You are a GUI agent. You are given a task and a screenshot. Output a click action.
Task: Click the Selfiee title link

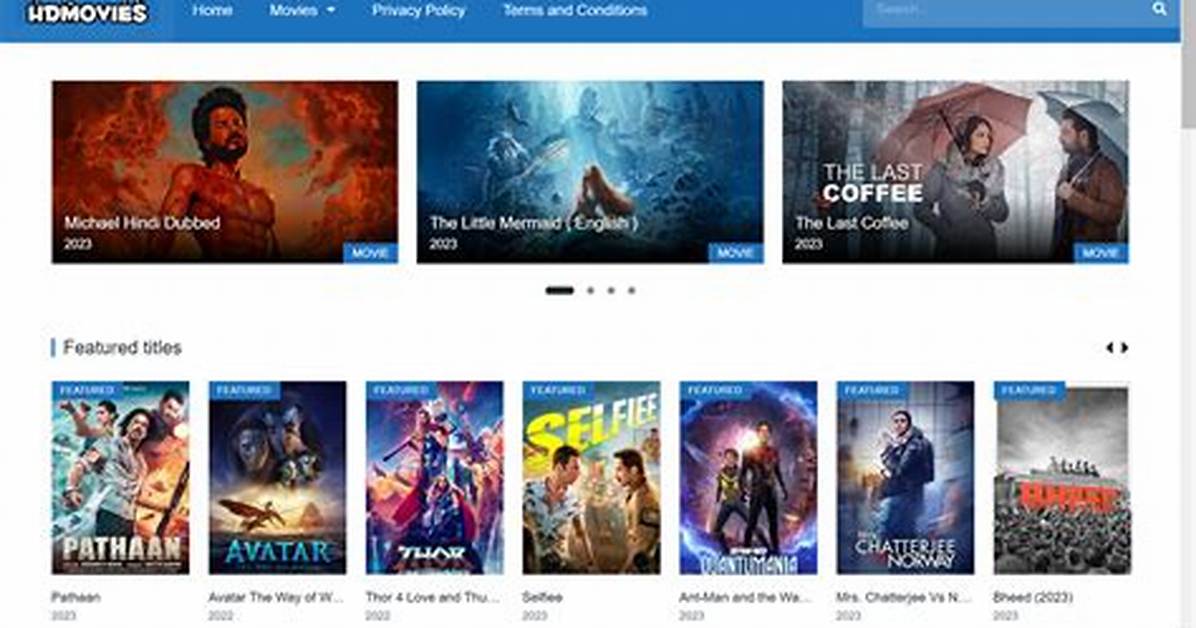(542, 597)
